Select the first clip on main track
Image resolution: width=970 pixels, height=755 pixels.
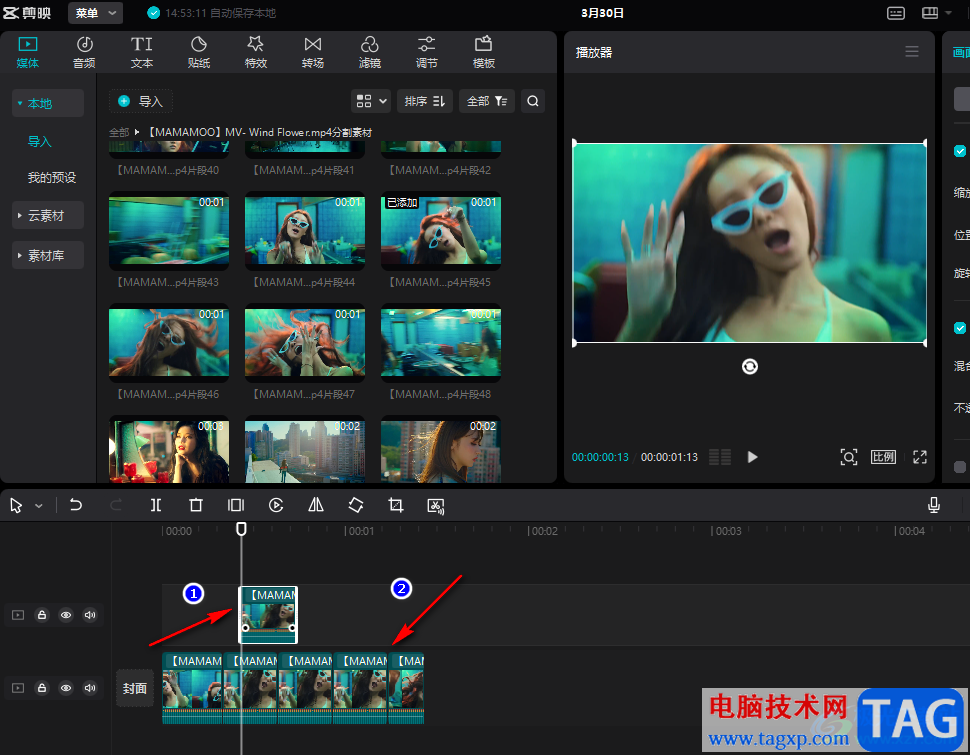[192, 688]
